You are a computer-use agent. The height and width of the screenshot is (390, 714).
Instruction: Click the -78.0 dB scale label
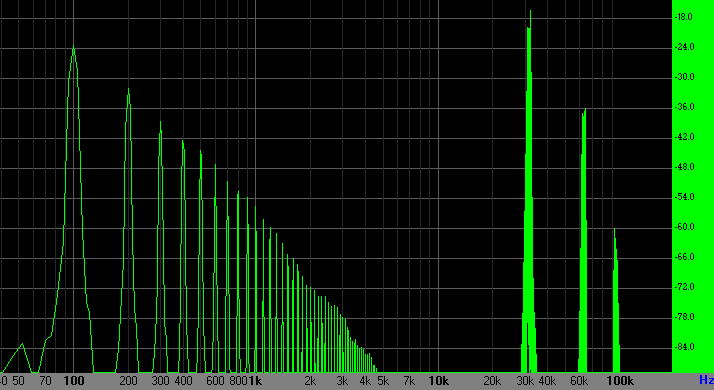pyautogui.click(x=684, y=317)
